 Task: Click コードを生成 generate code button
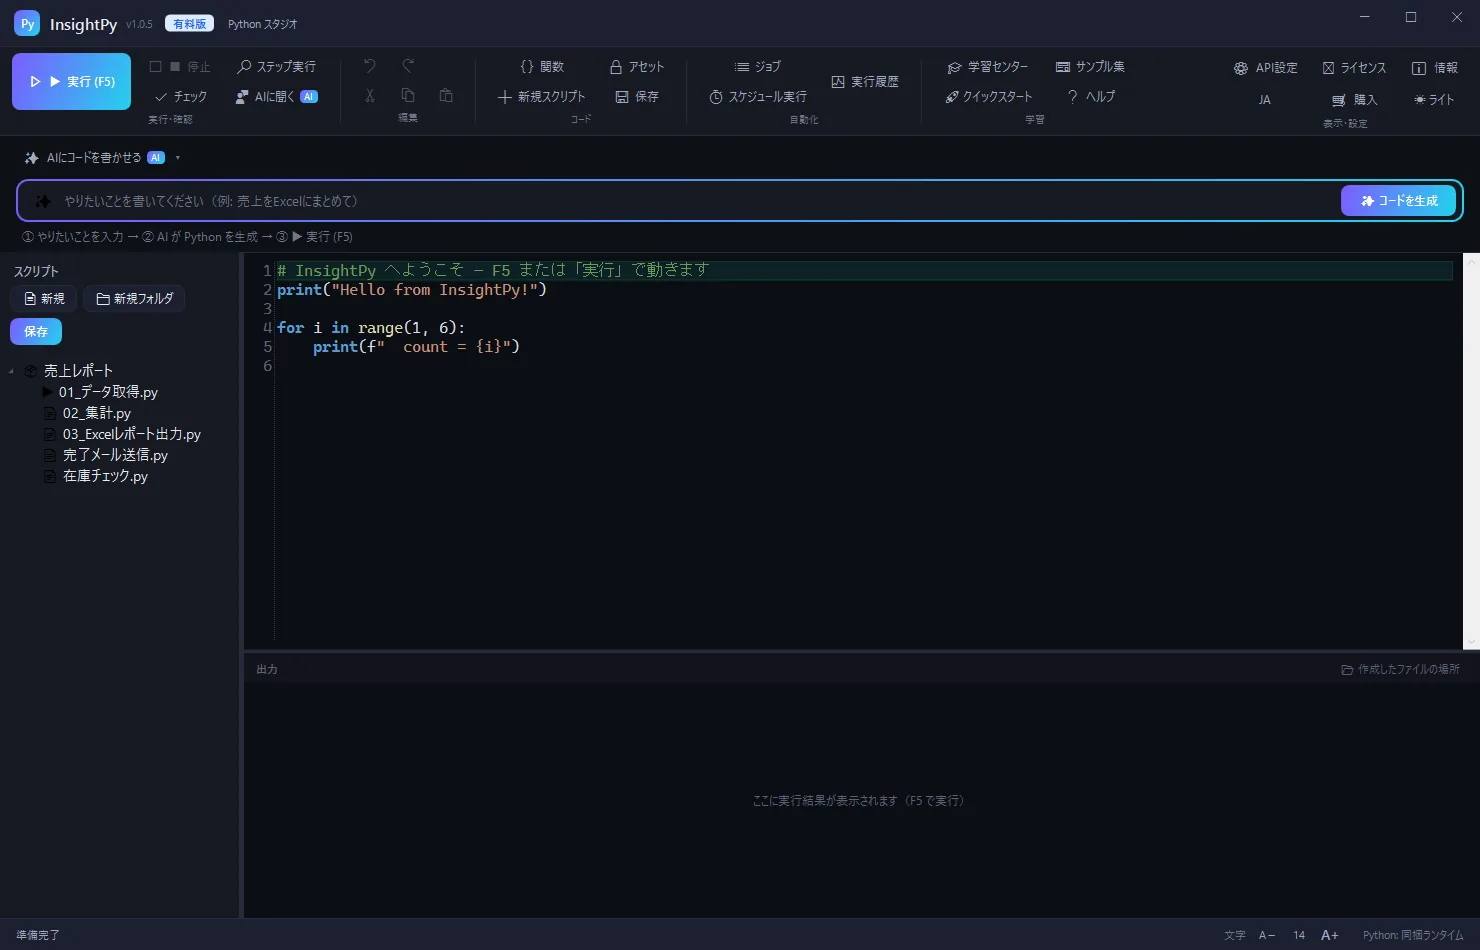click(x=1398, y=201)
